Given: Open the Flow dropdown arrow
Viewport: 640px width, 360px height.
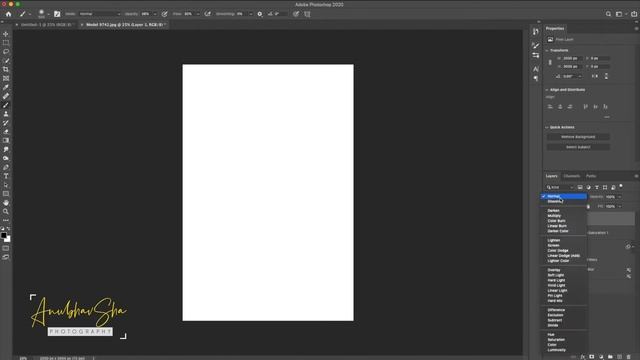Looking at the screenshot, I should [x=198, y=14].
